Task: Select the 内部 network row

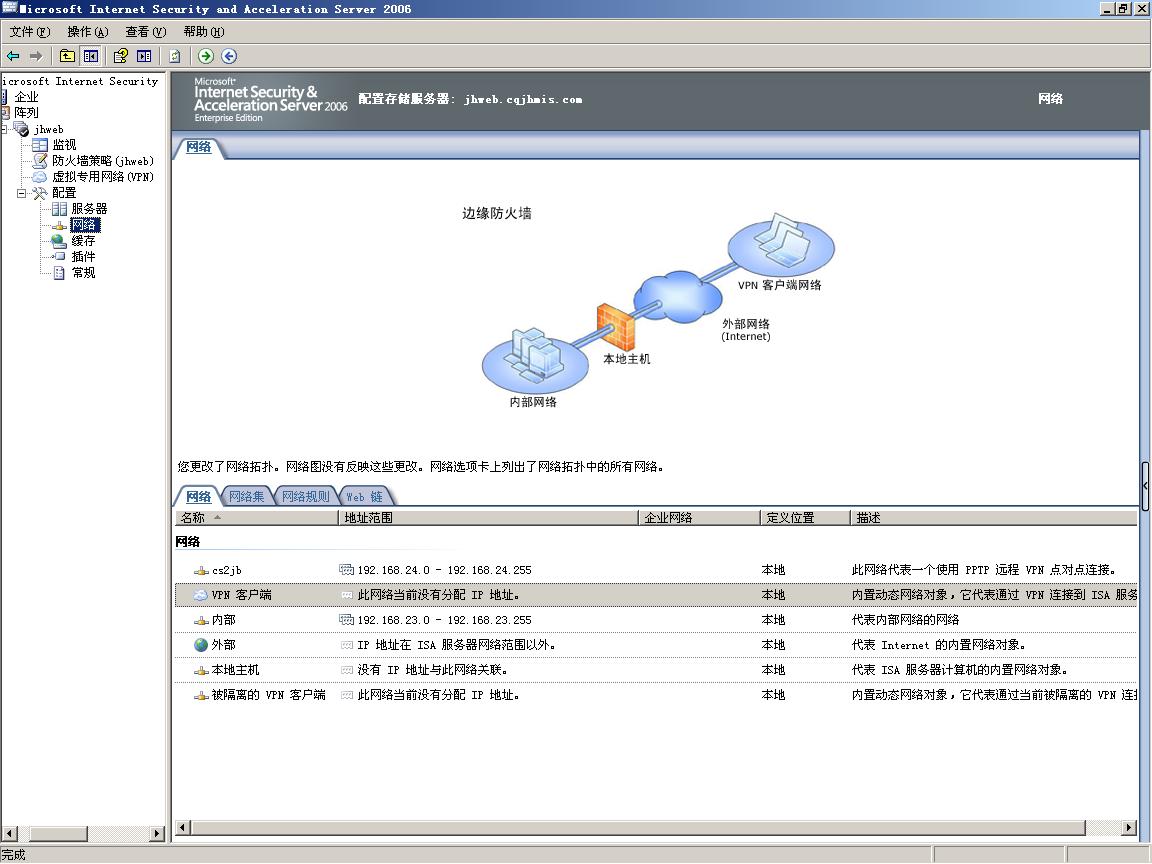Action: pos(655,620)
